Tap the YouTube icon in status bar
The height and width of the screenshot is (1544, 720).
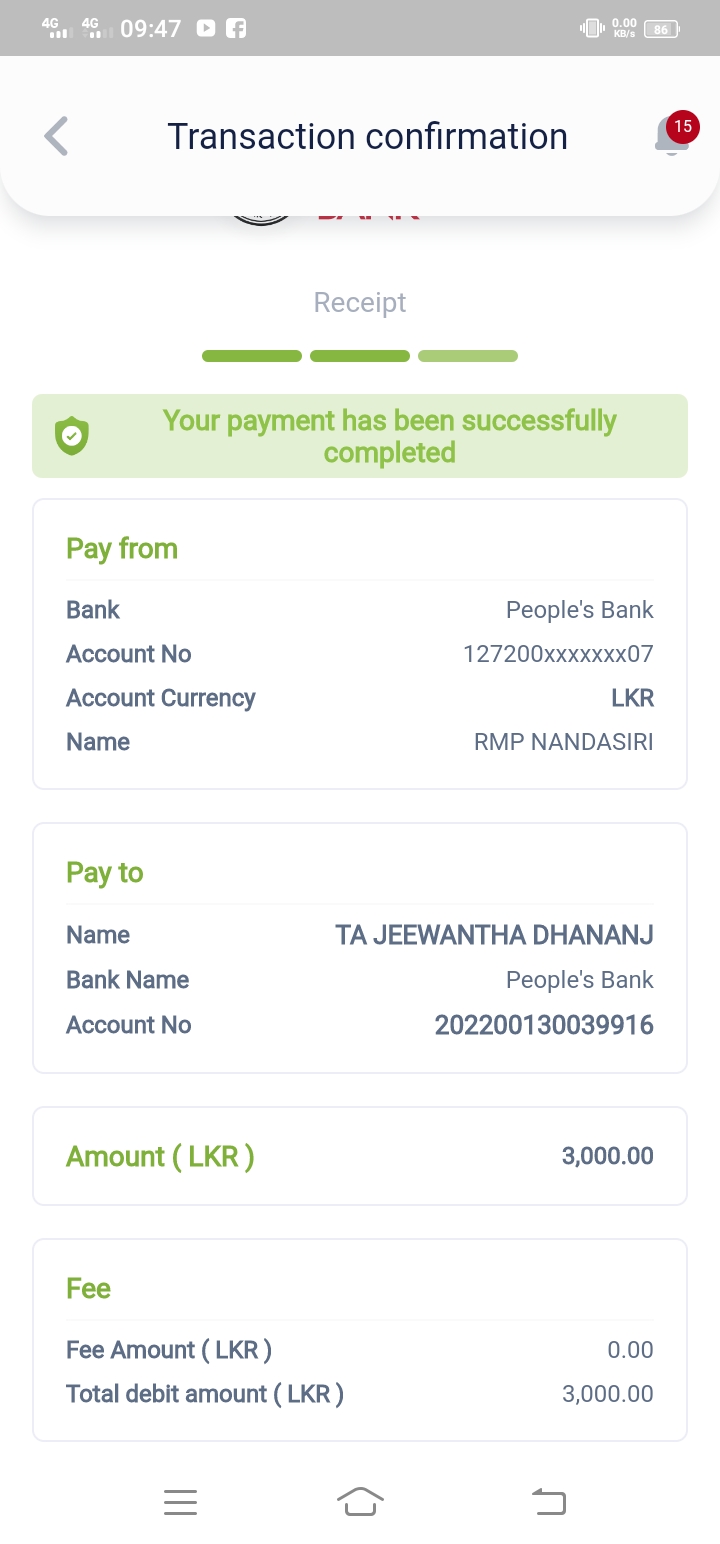pos(206,28)
